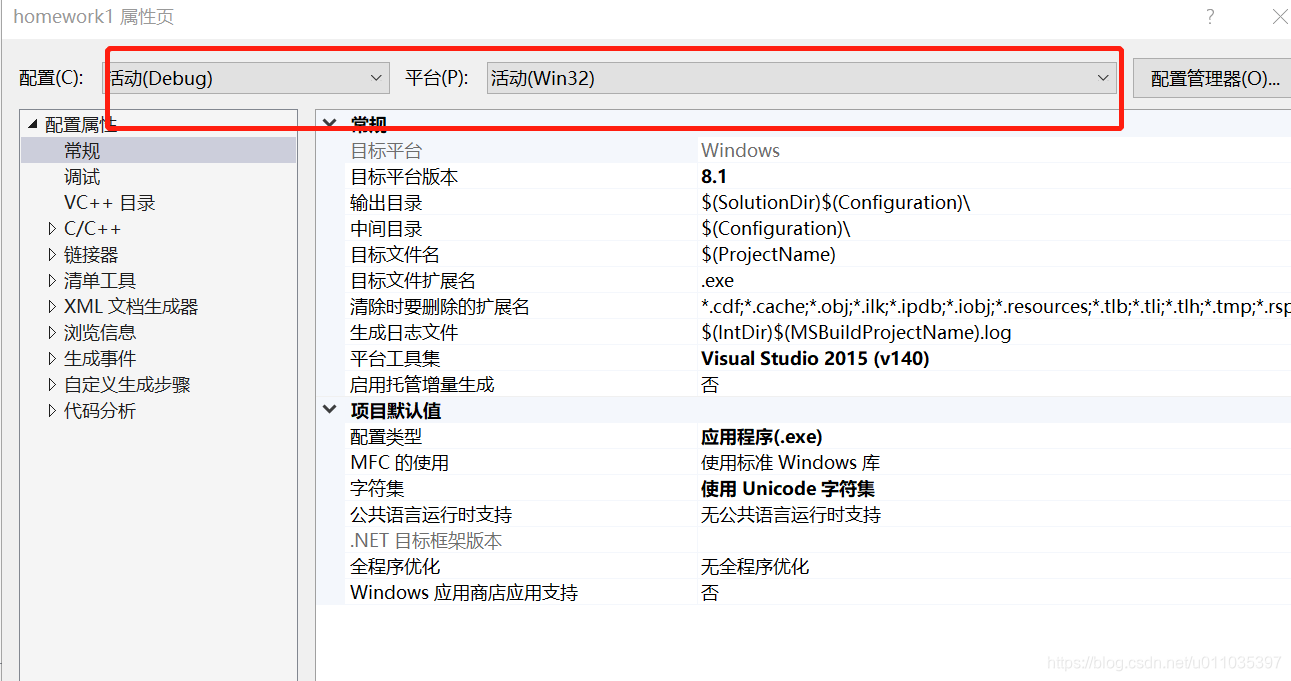
Task: Expand the 代码分析 tree node
Action: [x=52, y=411]
